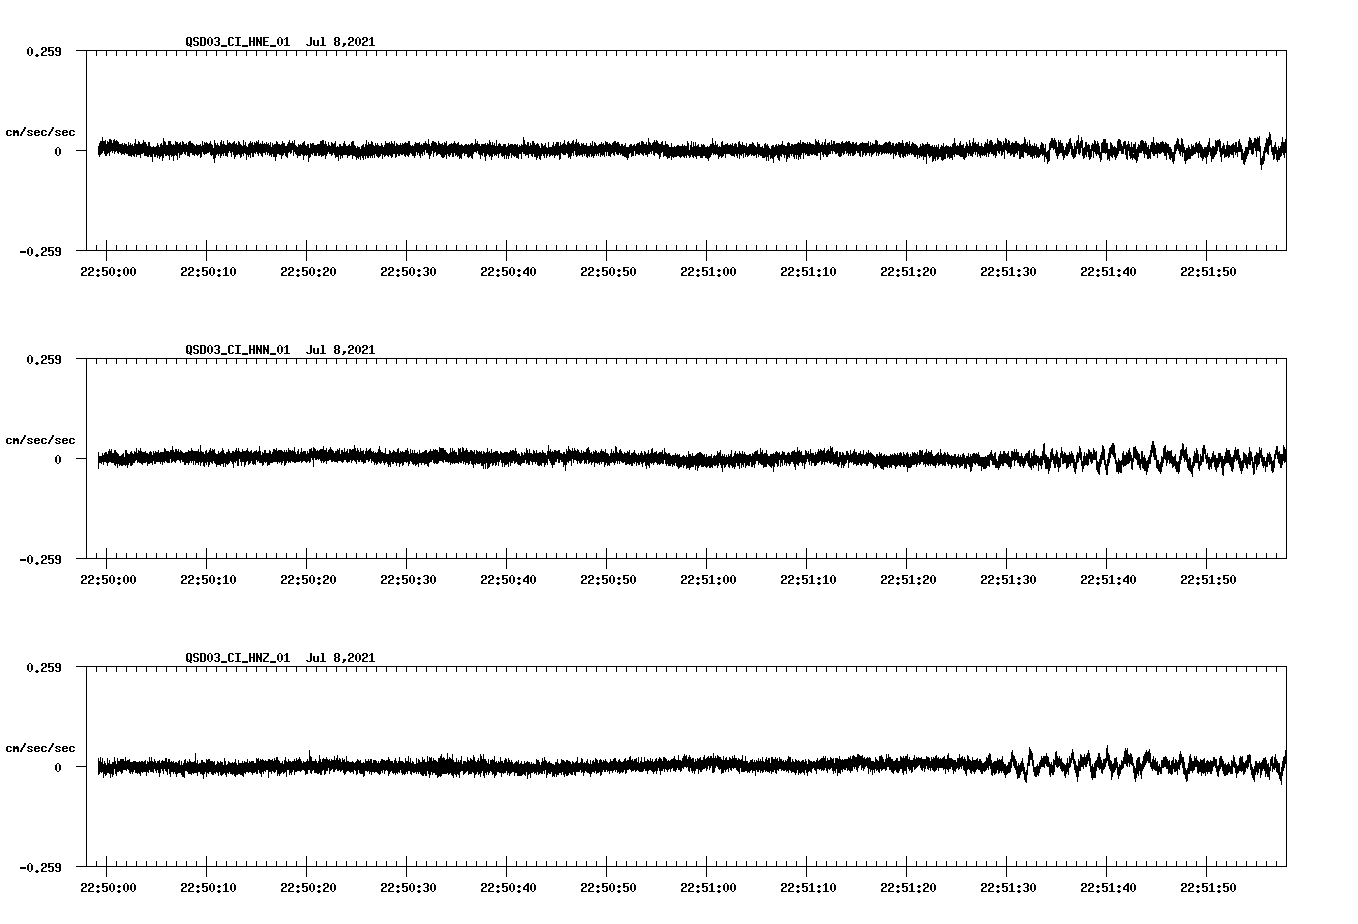Click the Jul 8,2021 date on top plot
Image resolution: width=1358 pixels, height=924 pixels.
[x=341, y=42]
